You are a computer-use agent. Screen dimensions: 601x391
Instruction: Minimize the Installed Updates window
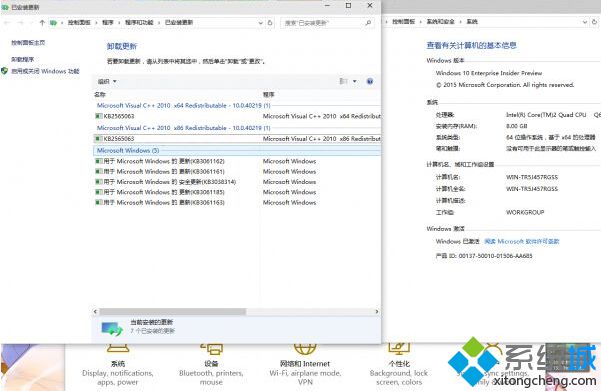327,5
